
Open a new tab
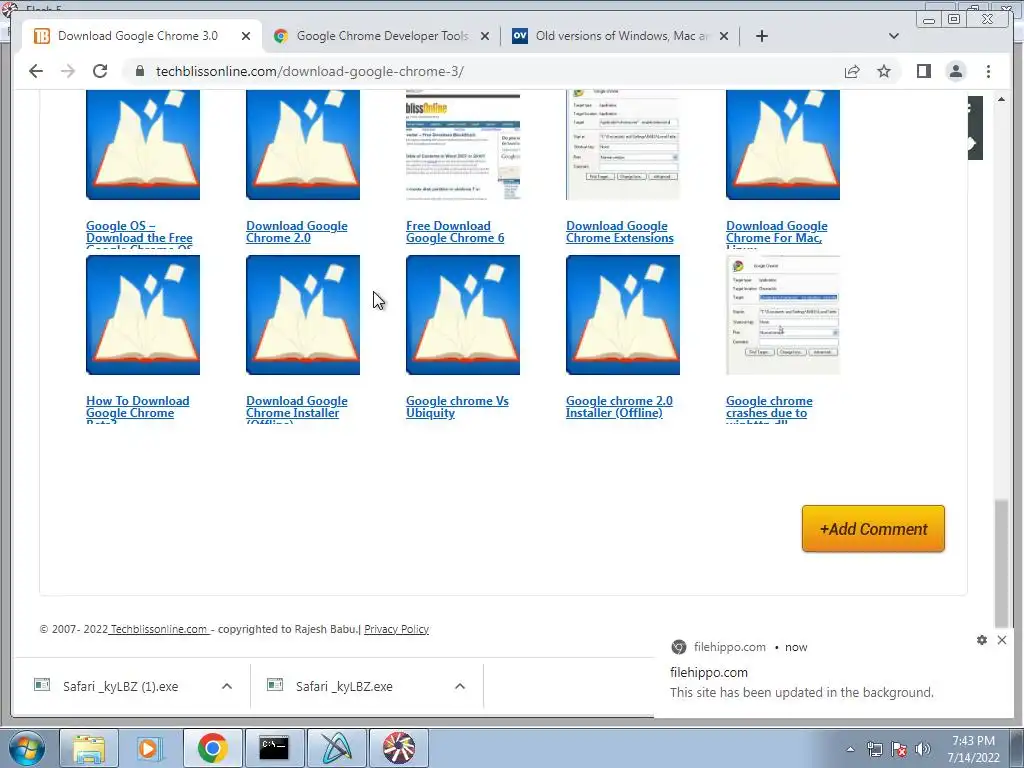761,36
